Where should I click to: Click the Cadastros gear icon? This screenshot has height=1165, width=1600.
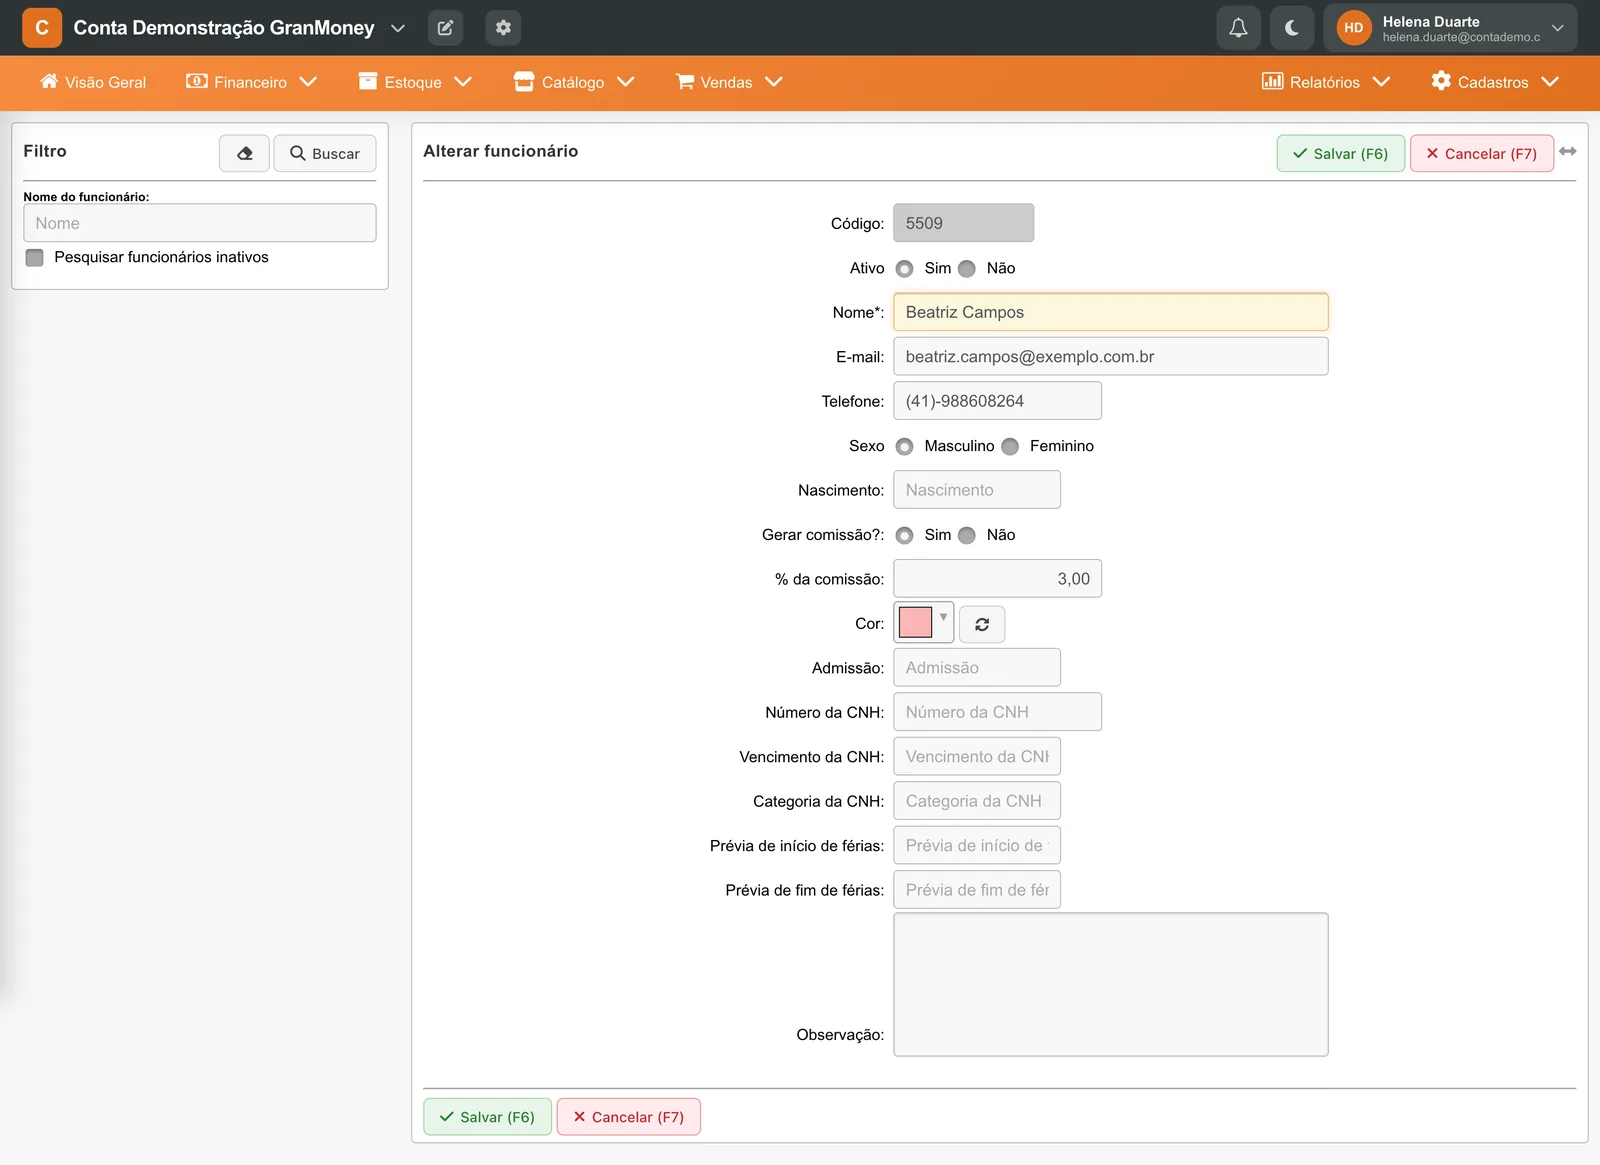[x=1441, y=81]
